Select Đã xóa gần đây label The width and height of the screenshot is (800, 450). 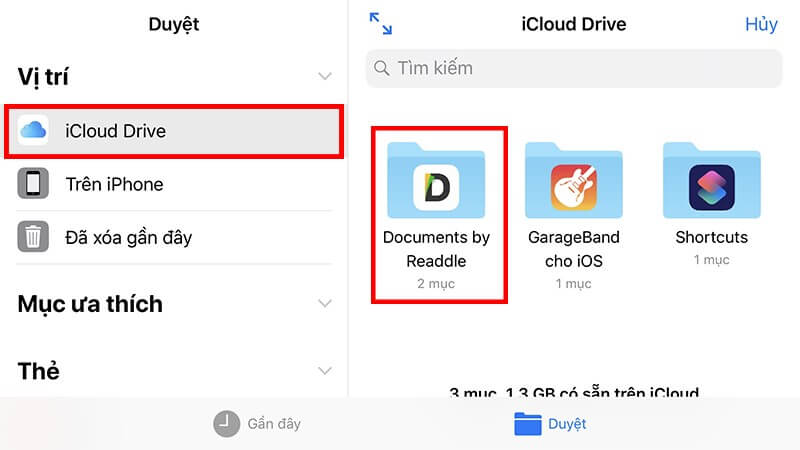[x=128, y=238]
